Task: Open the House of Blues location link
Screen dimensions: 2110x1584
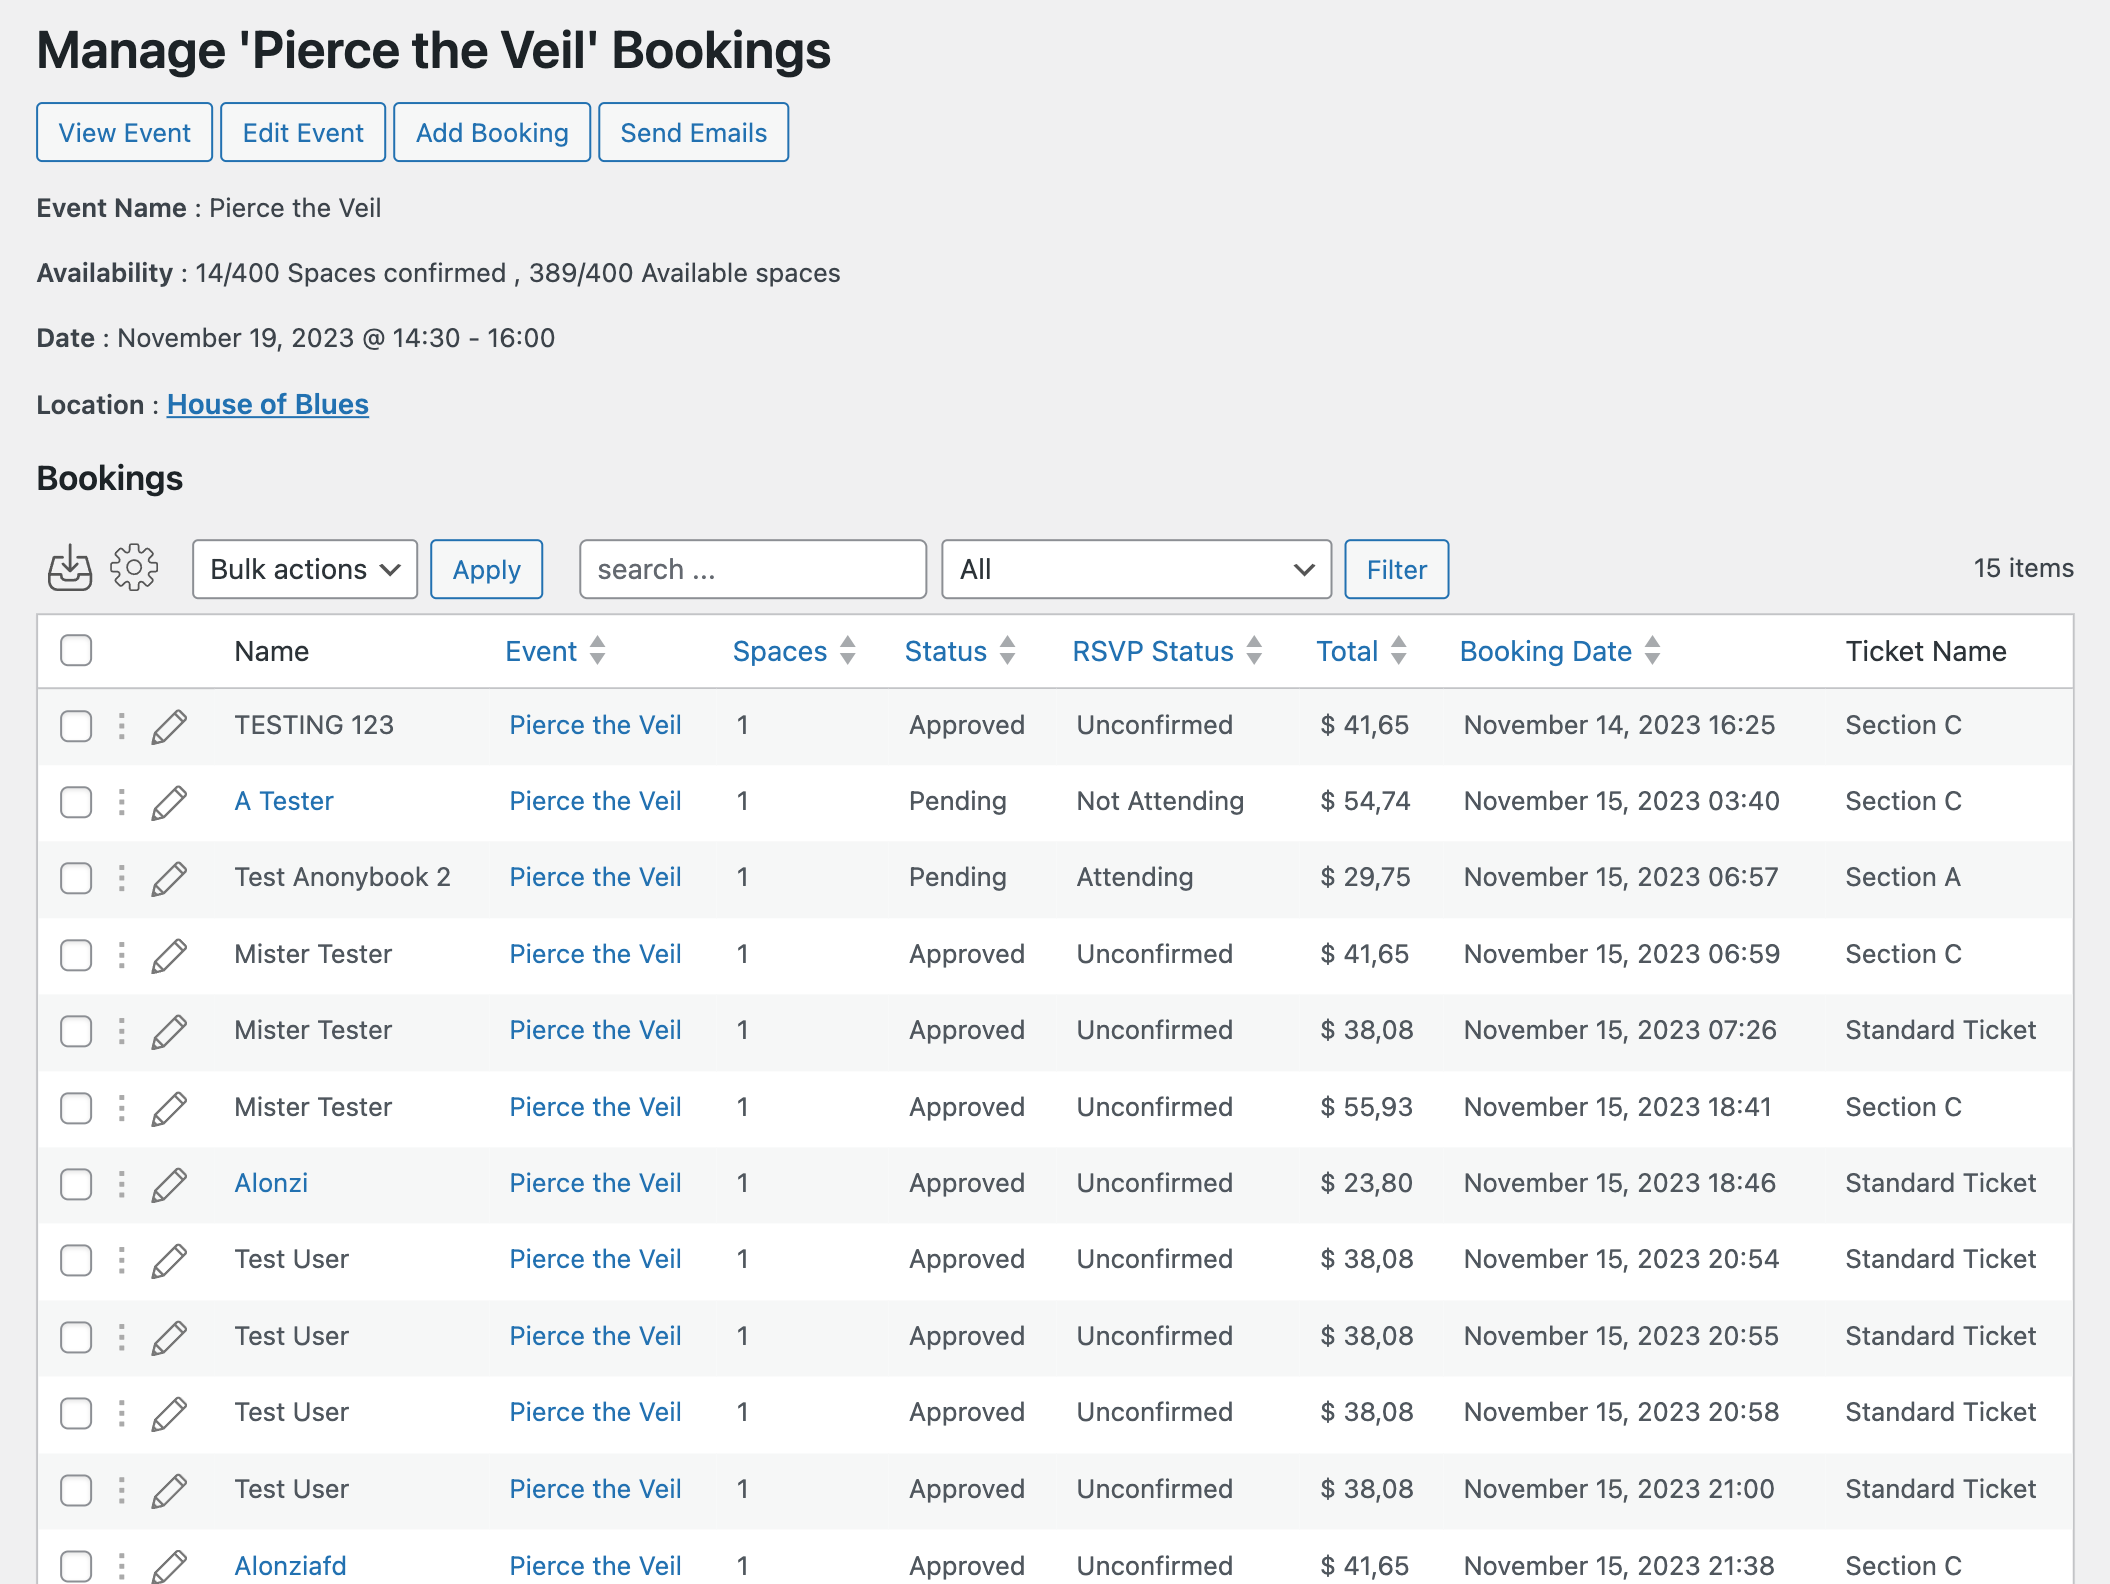Action: point(267,404)
